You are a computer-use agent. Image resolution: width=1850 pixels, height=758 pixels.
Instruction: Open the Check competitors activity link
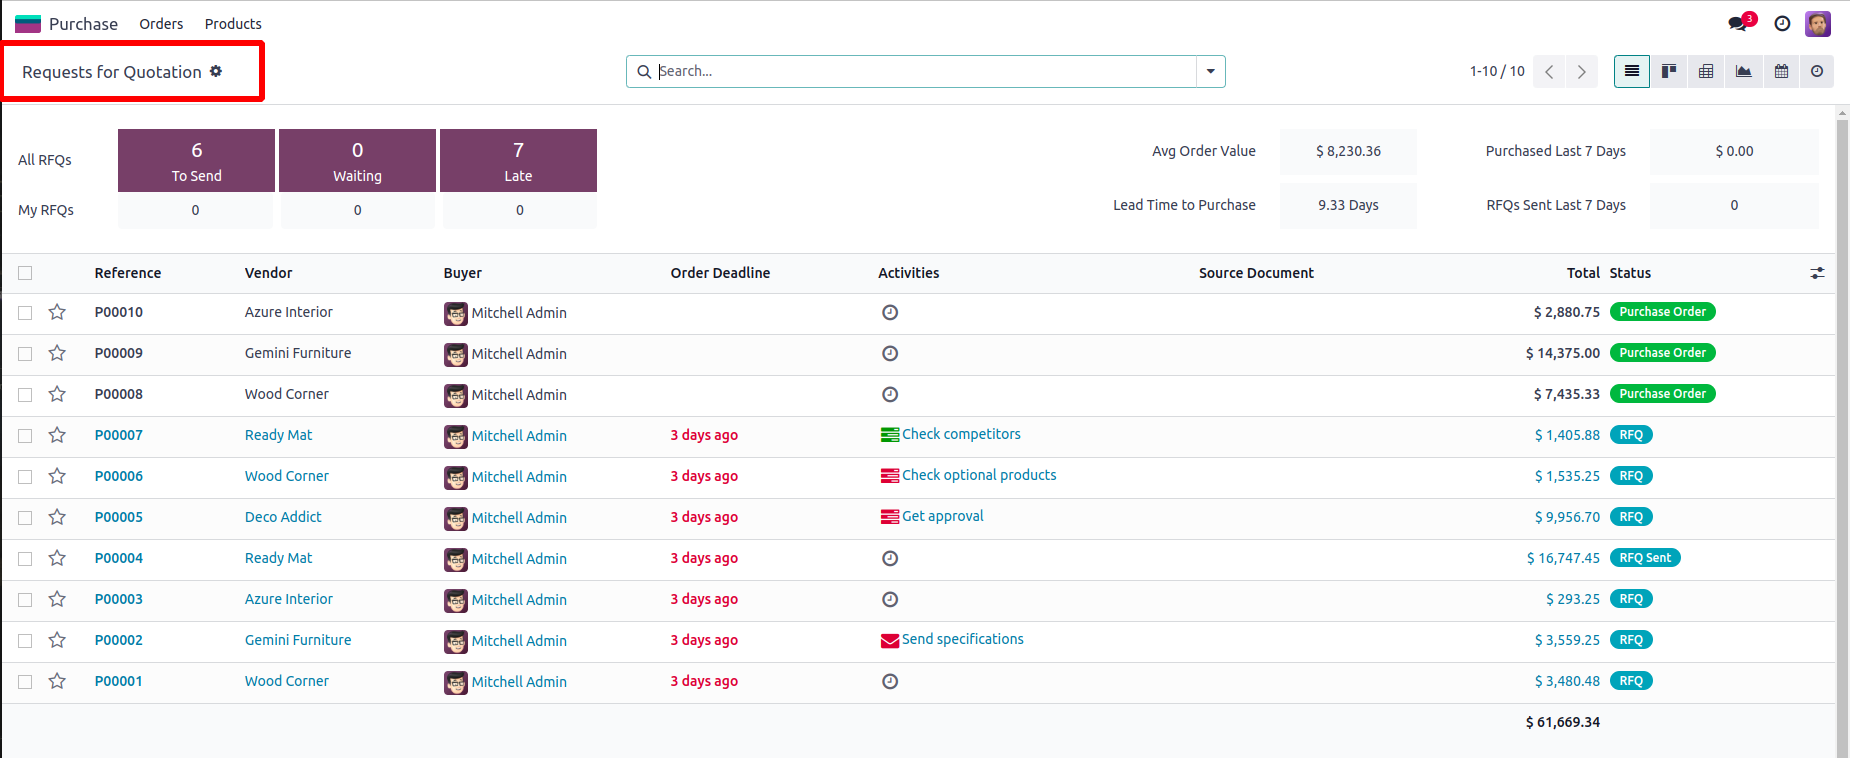(x=961, y=434)
